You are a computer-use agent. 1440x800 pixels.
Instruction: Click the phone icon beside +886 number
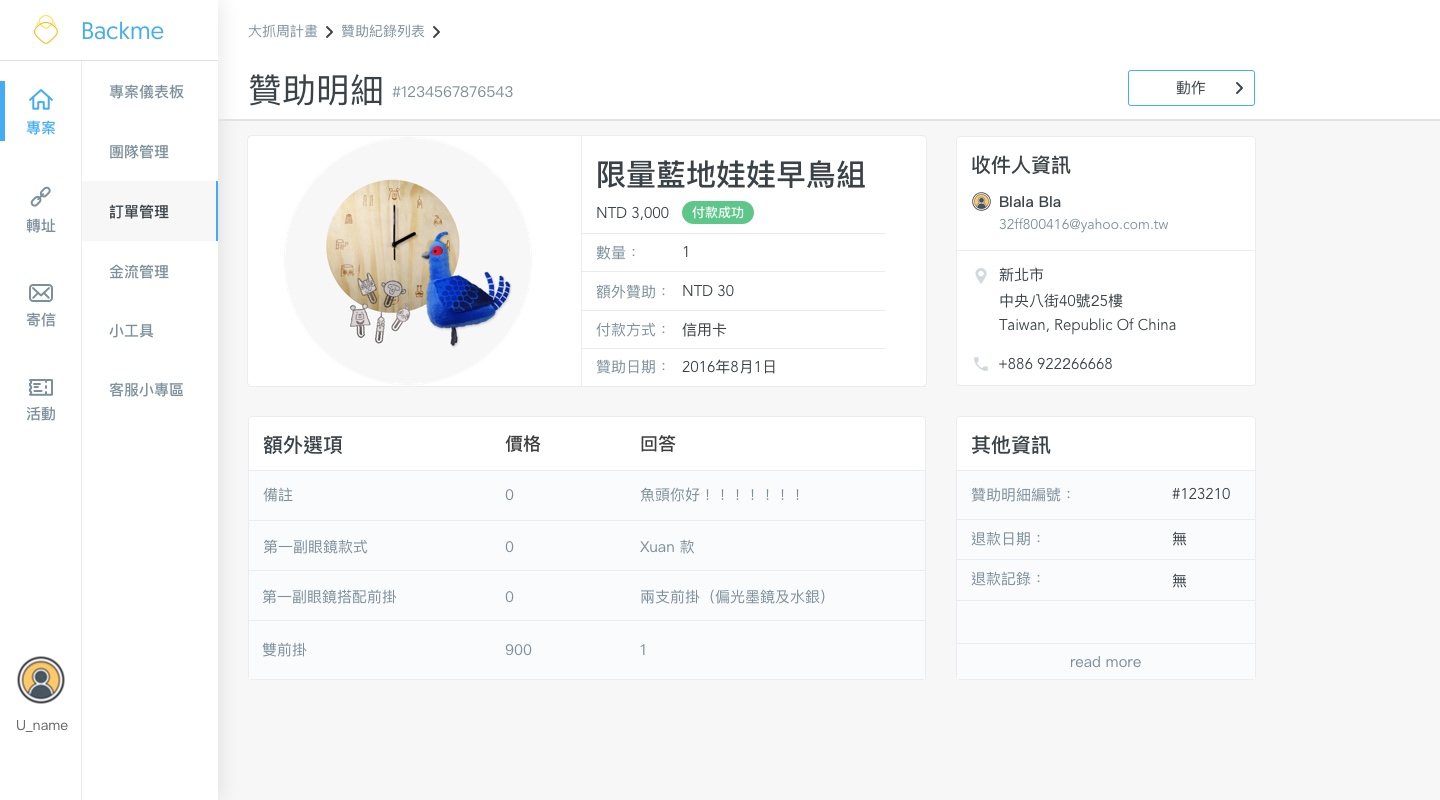(981, 364)
